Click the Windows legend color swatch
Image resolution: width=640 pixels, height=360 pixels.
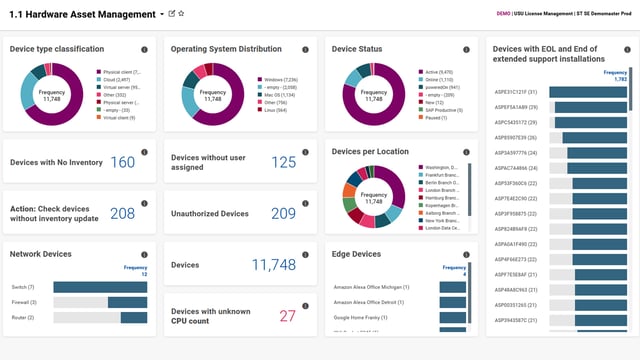[x=260, y=80]
